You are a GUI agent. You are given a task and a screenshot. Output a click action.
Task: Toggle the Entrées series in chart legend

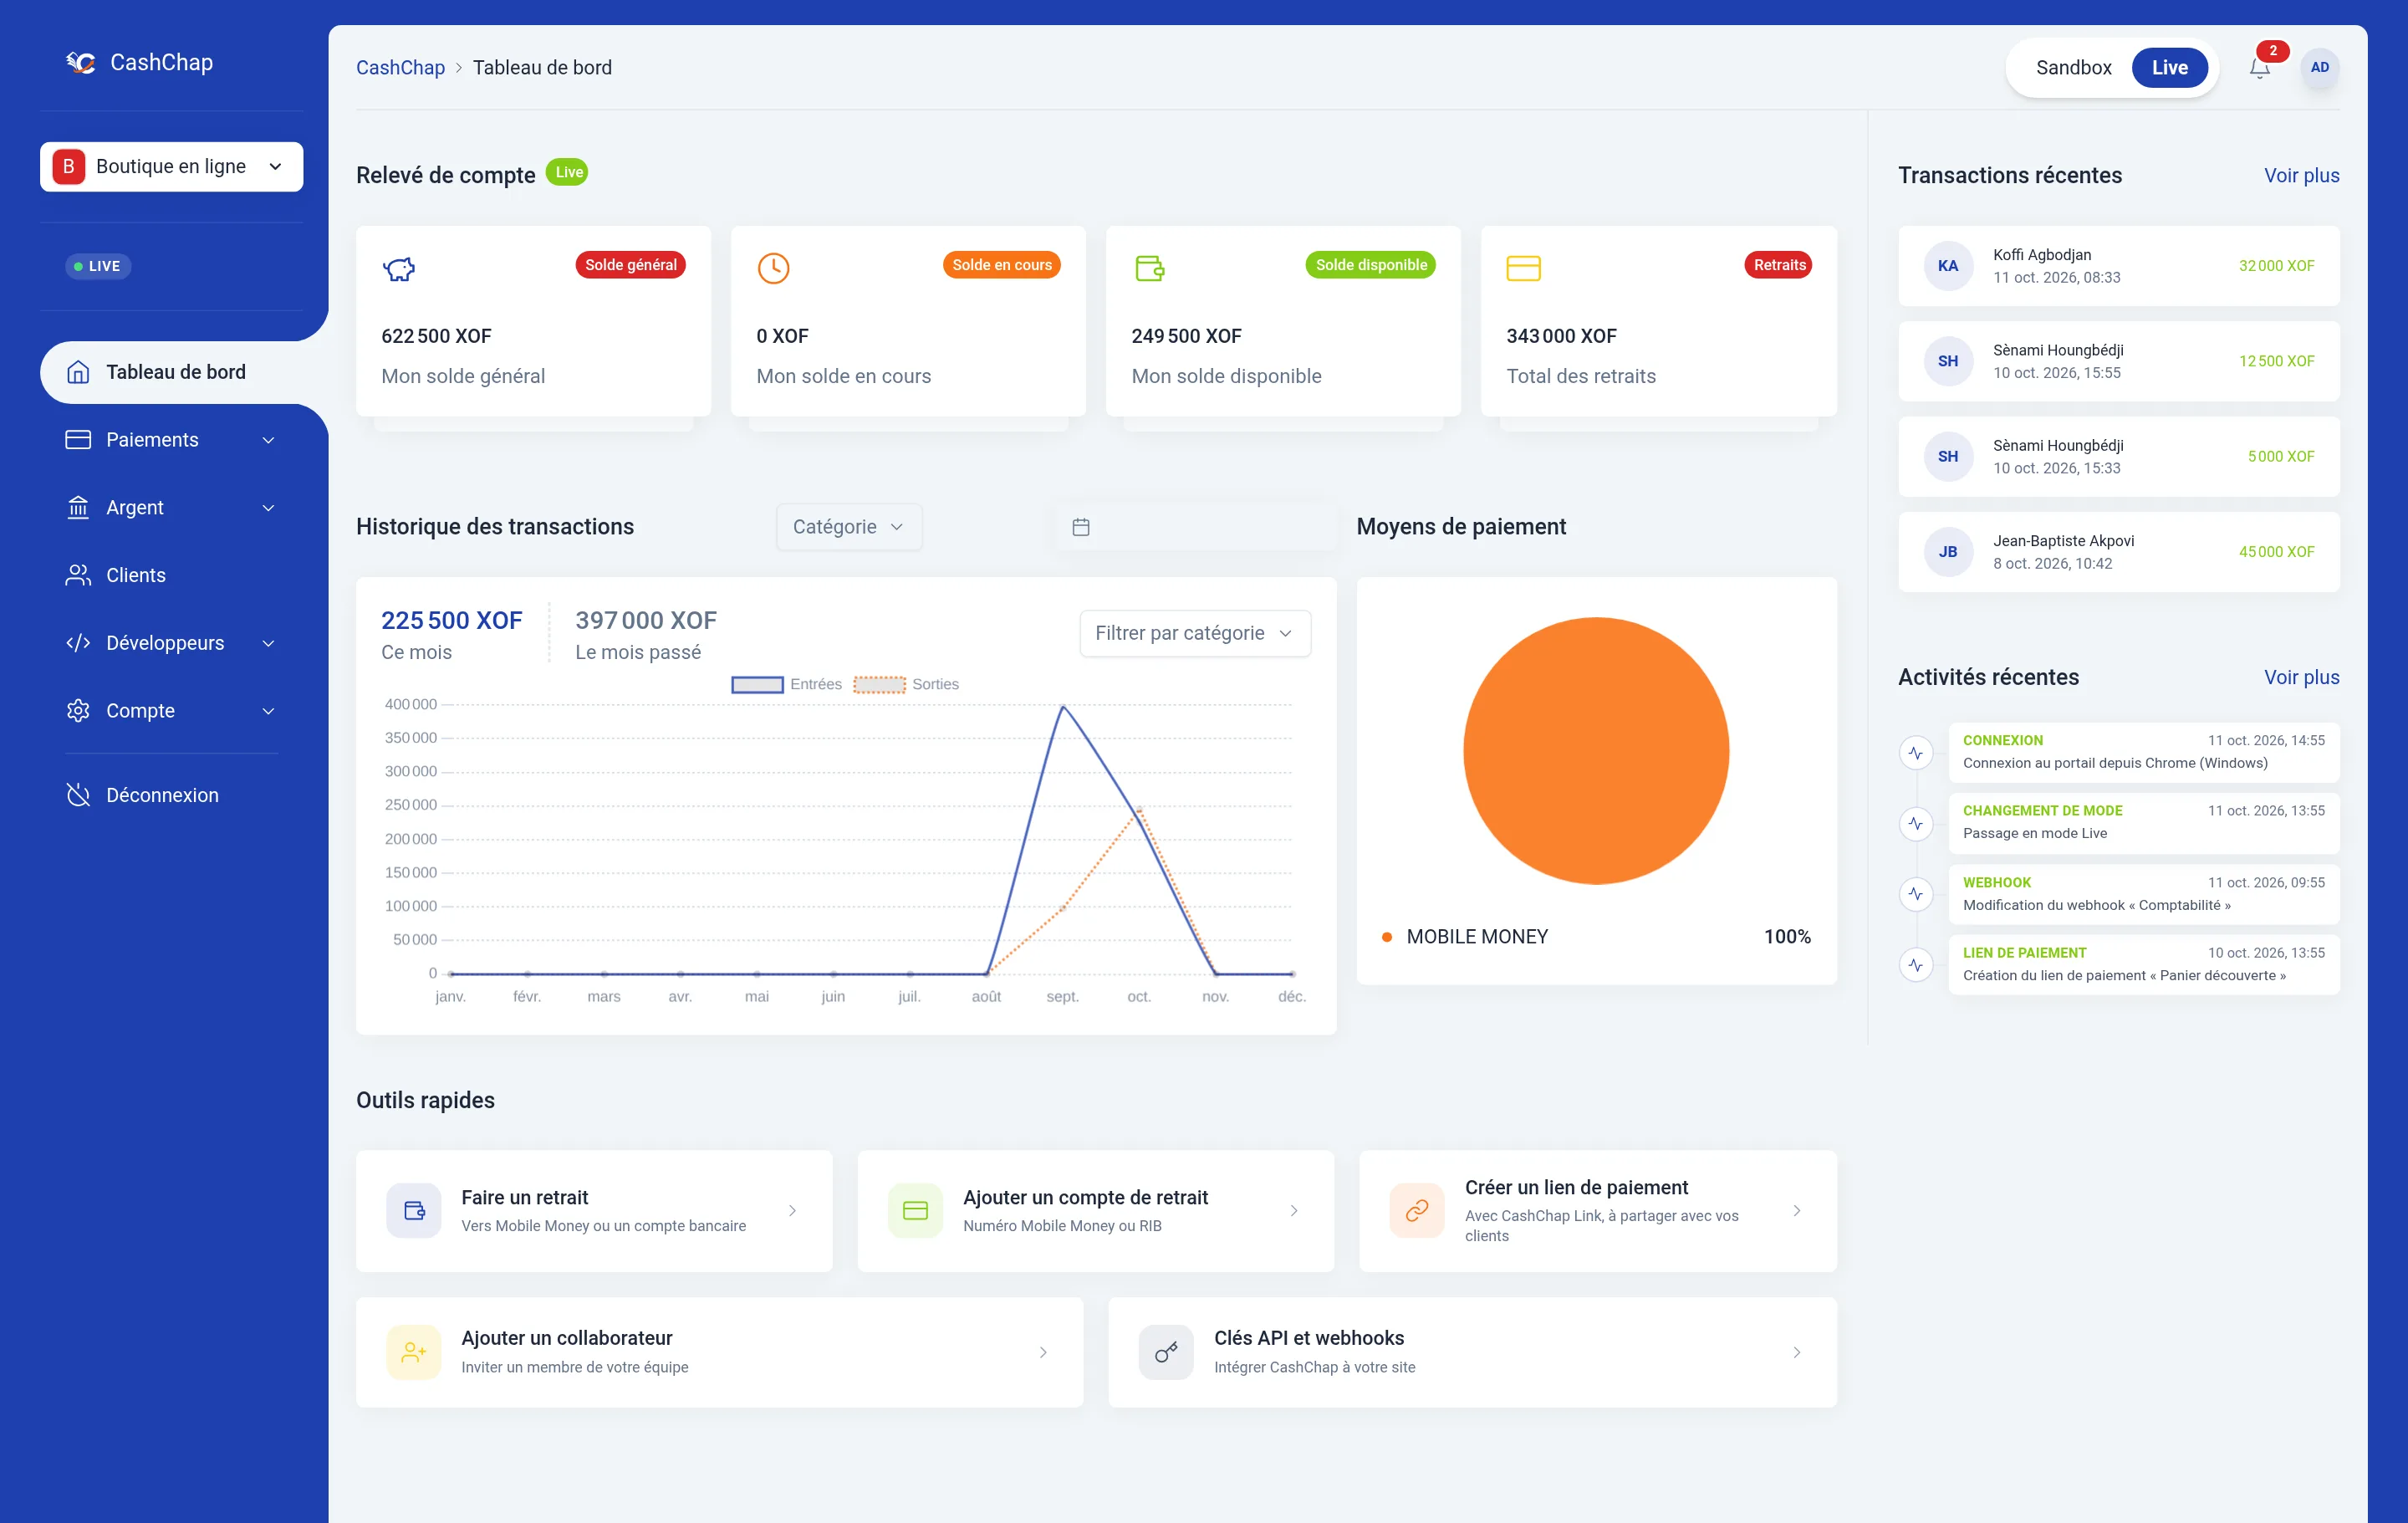786,684
